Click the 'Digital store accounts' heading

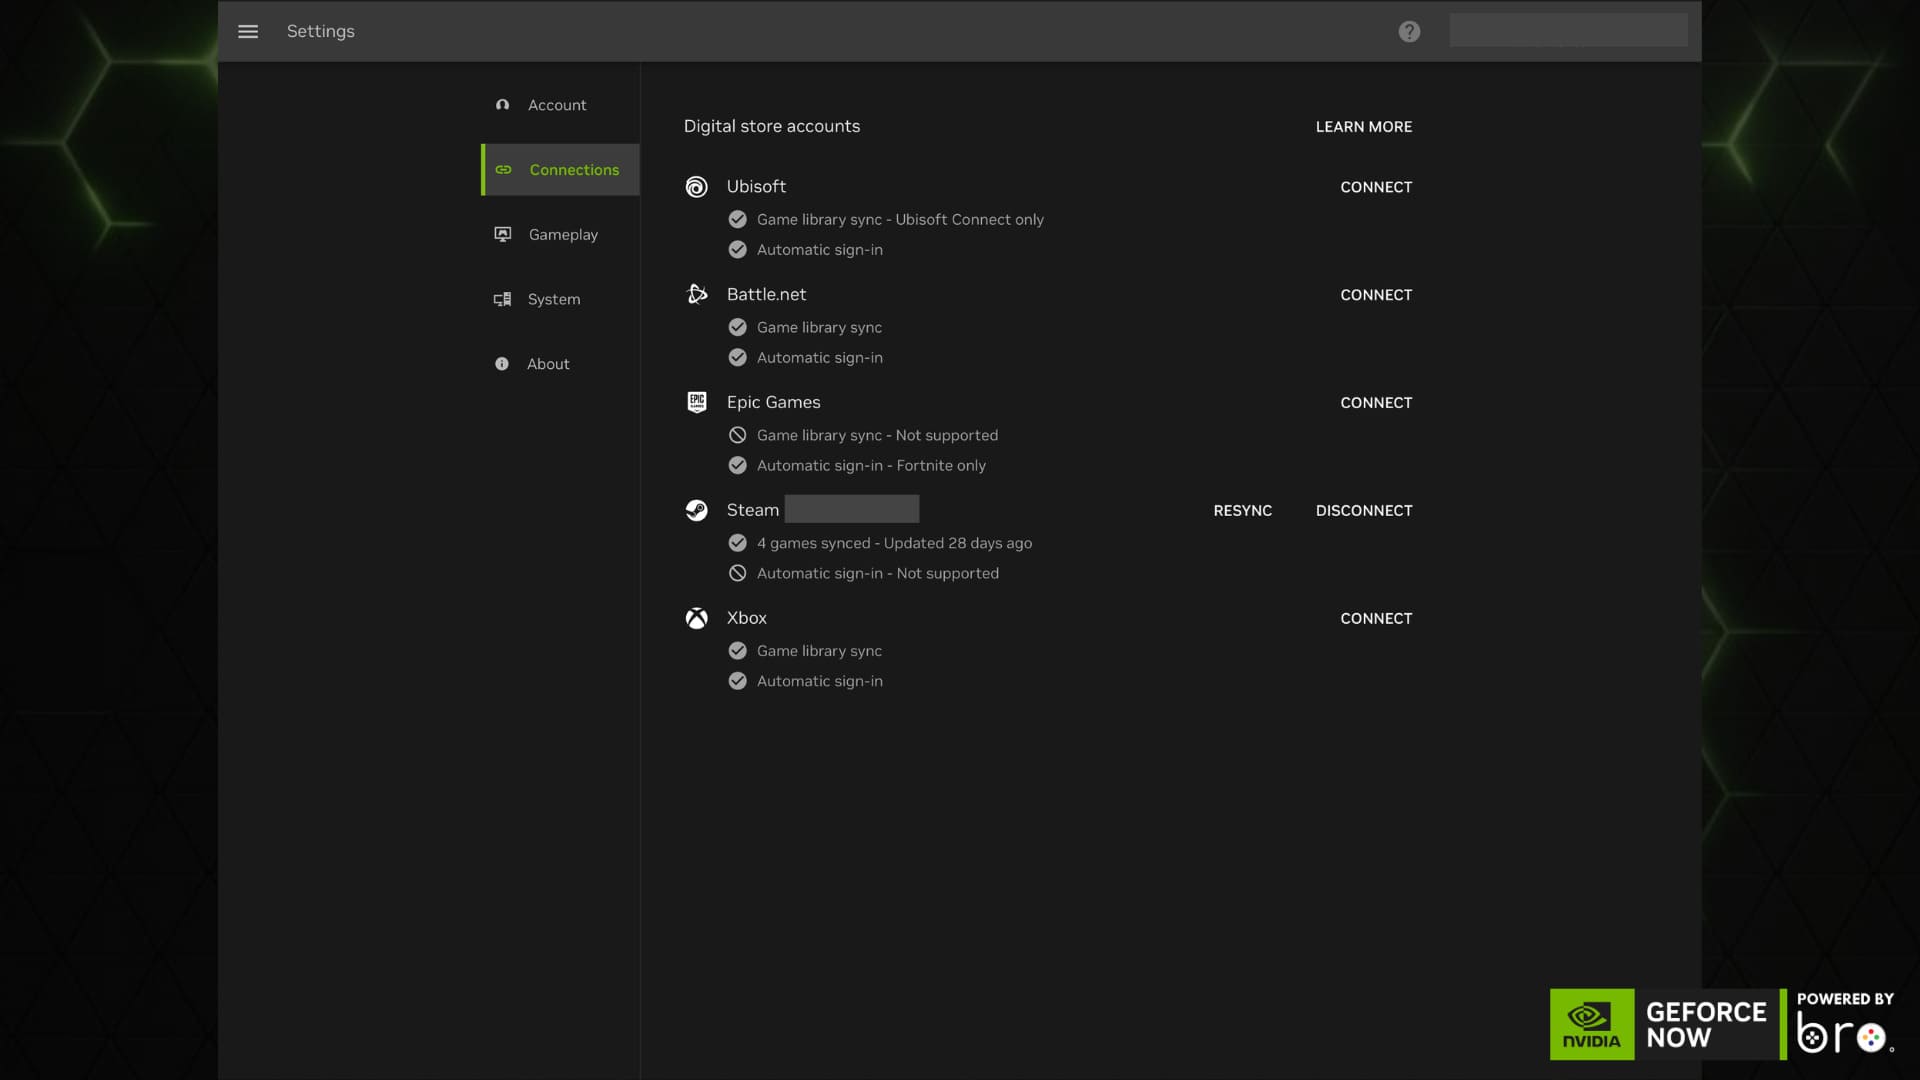[x=772, y=126]
